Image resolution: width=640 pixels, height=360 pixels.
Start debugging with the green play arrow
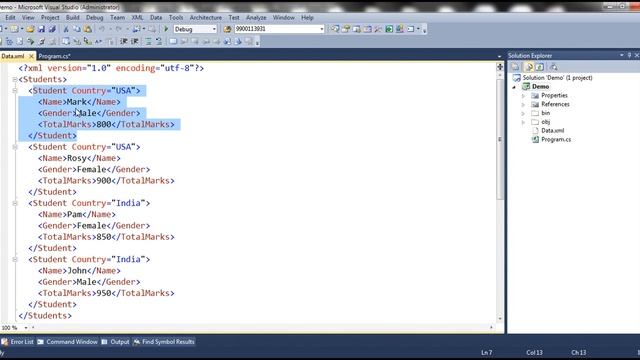[166, 29]
